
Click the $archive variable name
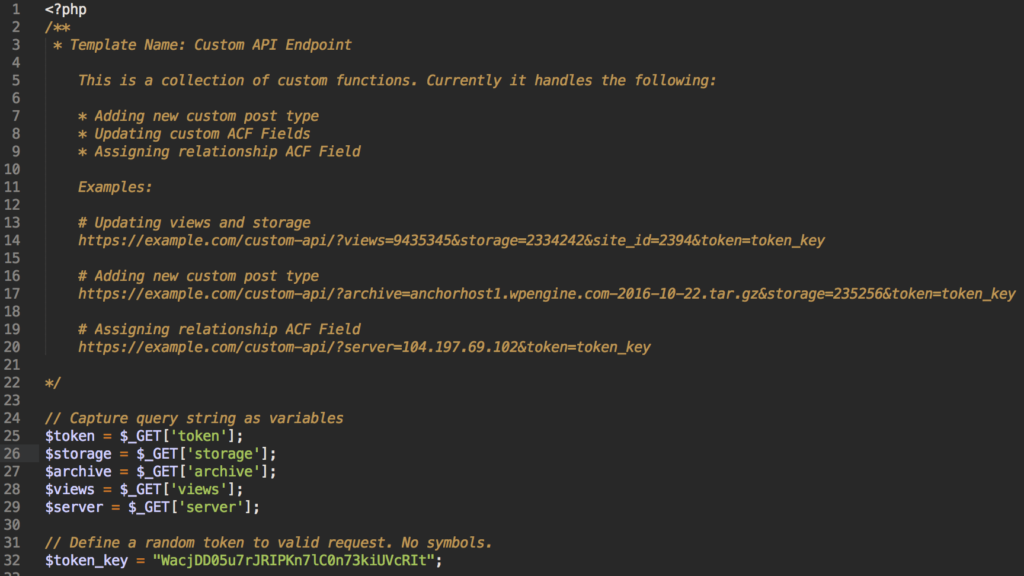78,472
